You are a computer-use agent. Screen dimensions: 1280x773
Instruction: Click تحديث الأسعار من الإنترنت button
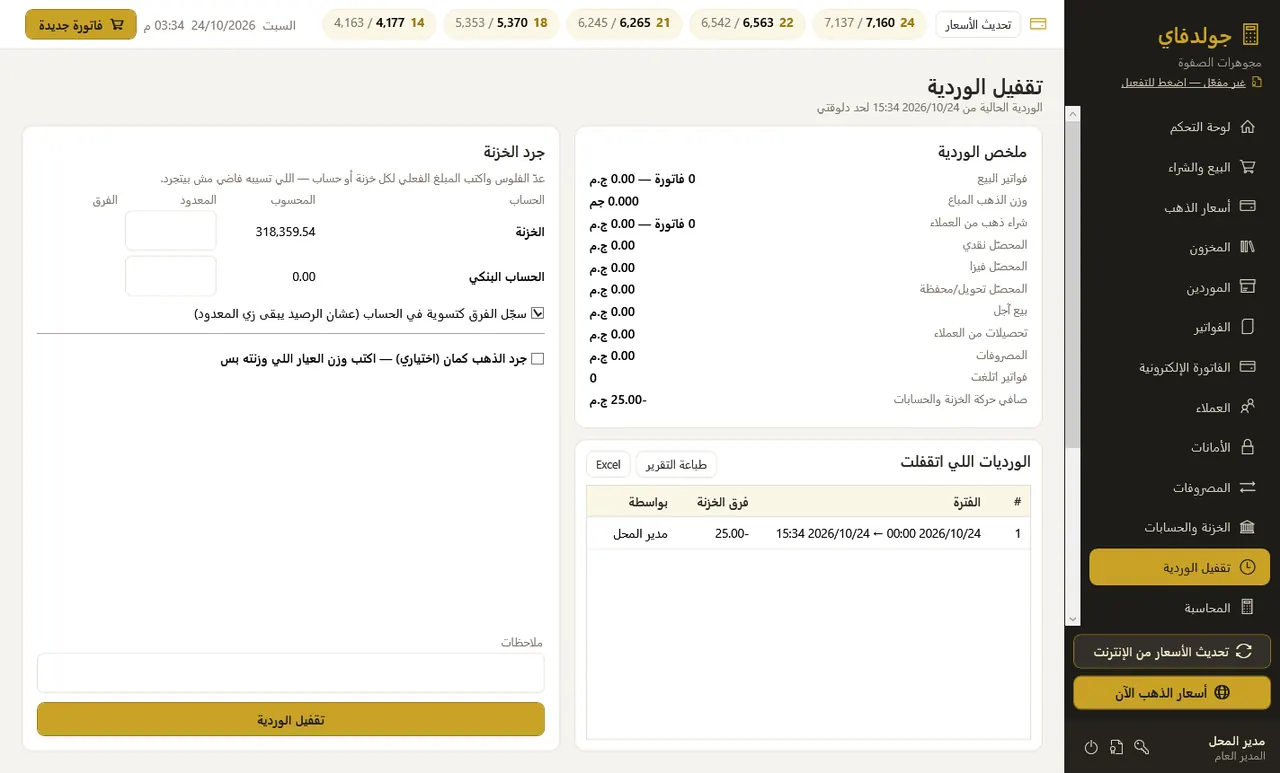click(1172, 651)
